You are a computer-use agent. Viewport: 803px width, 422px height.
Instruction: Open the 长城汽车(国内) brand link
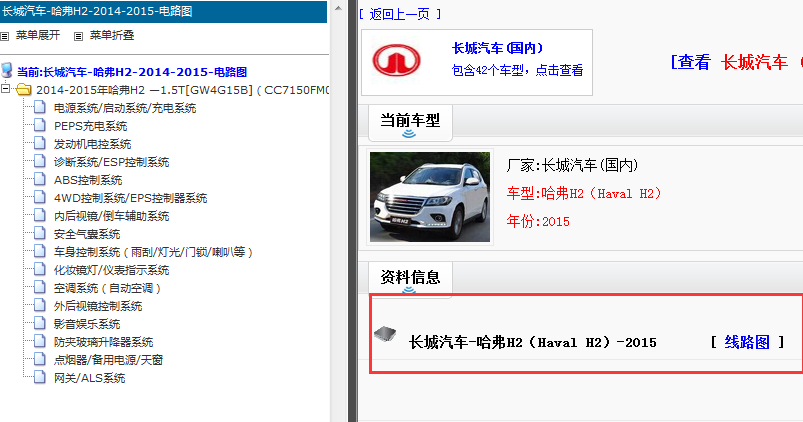497,48
